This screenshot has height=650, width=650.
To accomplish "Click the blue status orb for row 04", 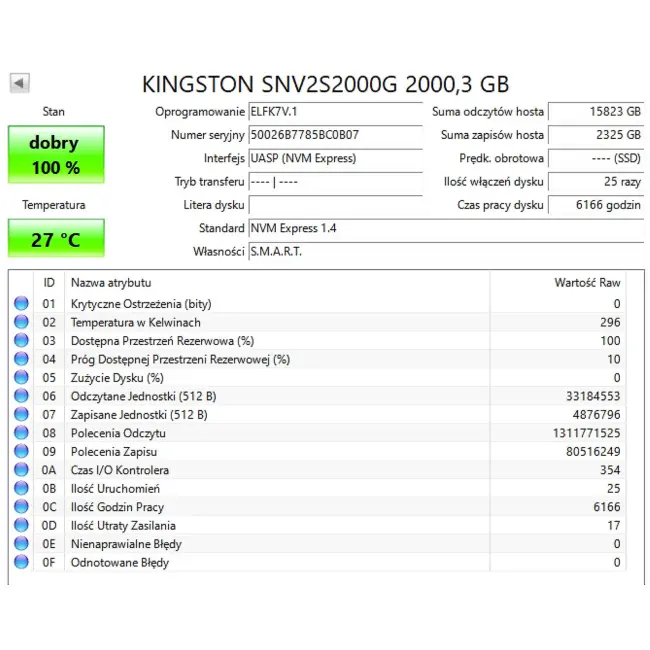I will pos(21,359).
